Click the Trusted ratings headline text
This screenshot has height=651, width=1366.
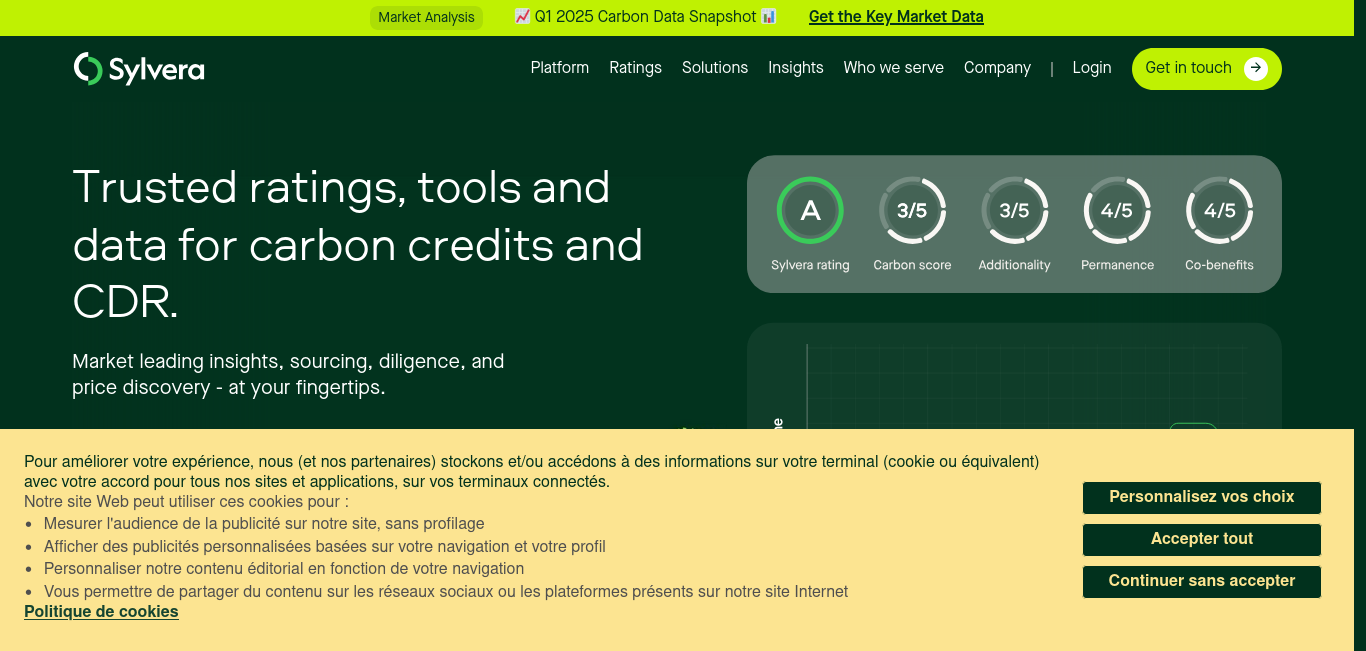pyautogui.click(x=358, y=245)
